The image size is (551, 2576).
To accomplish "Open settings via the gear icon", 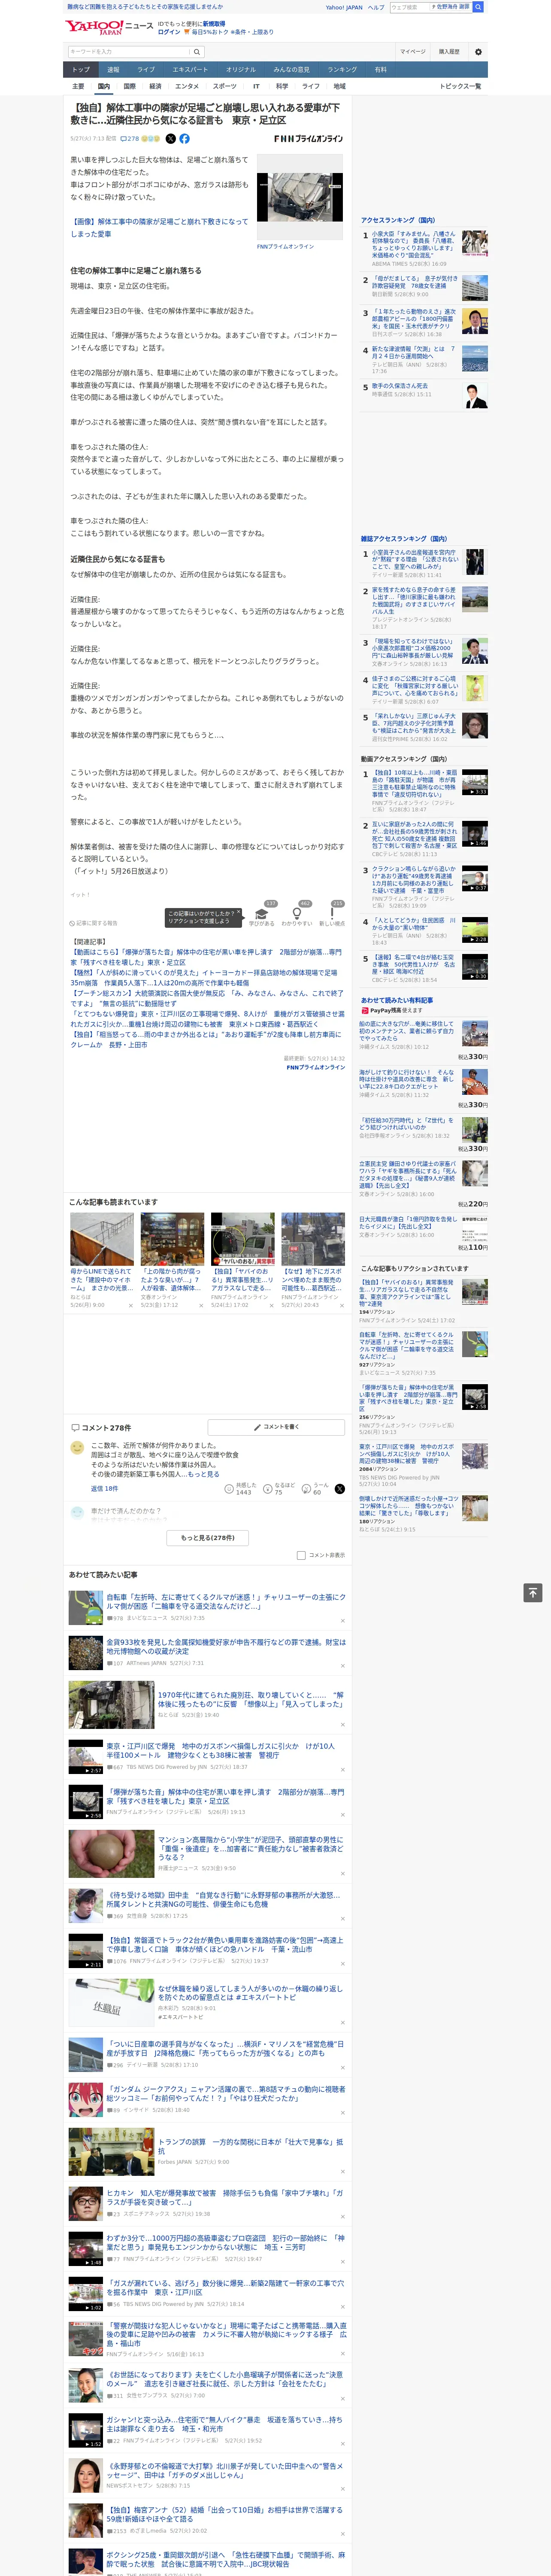I will click(x=478, y=52).
